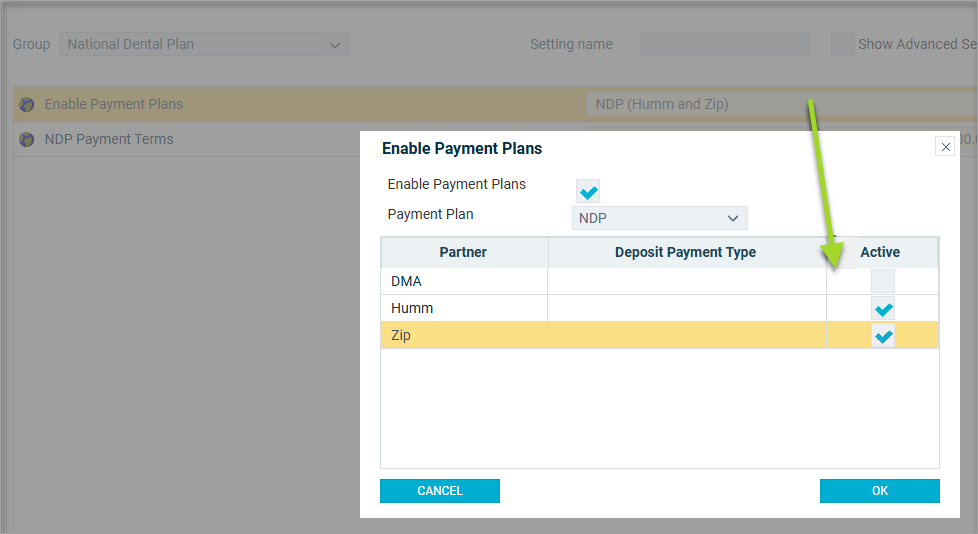Screen dimensions: 978x534
Task: Close the Enable Payment Plans dialog
Action: click(x=945, y=147)
